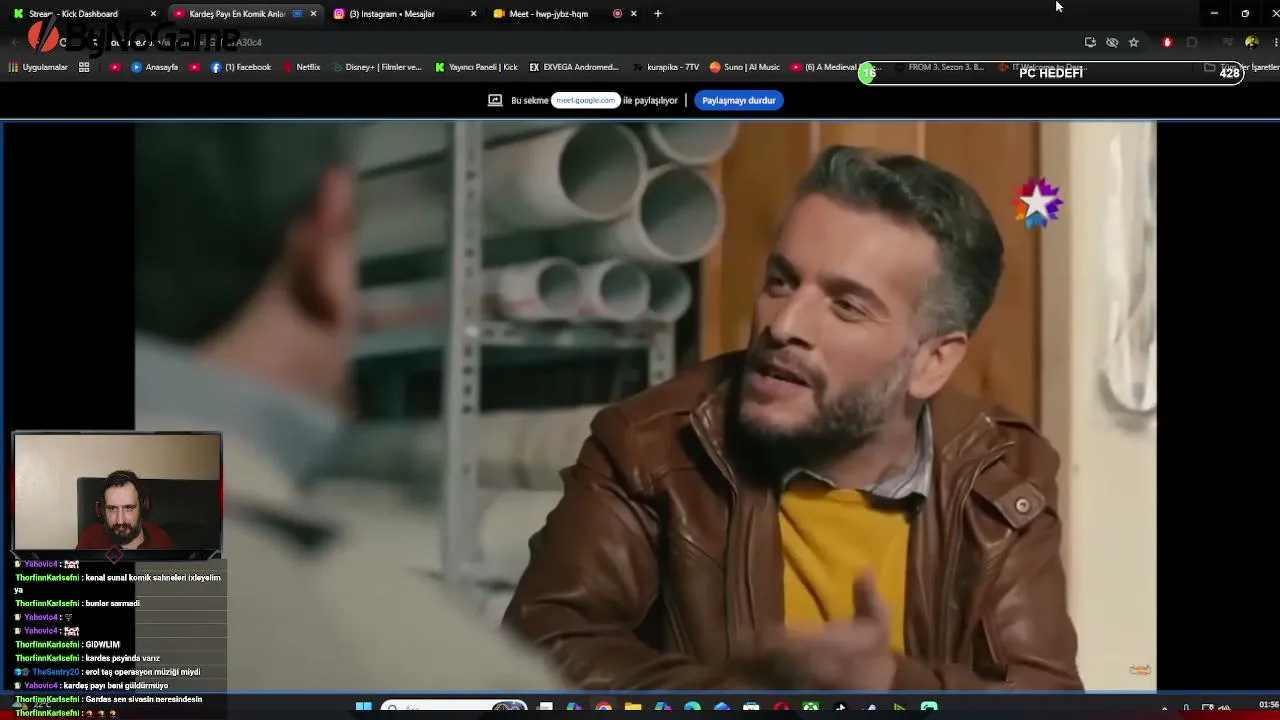
Task: Open the Facebook bookmark
Action: tap(241, 67)
